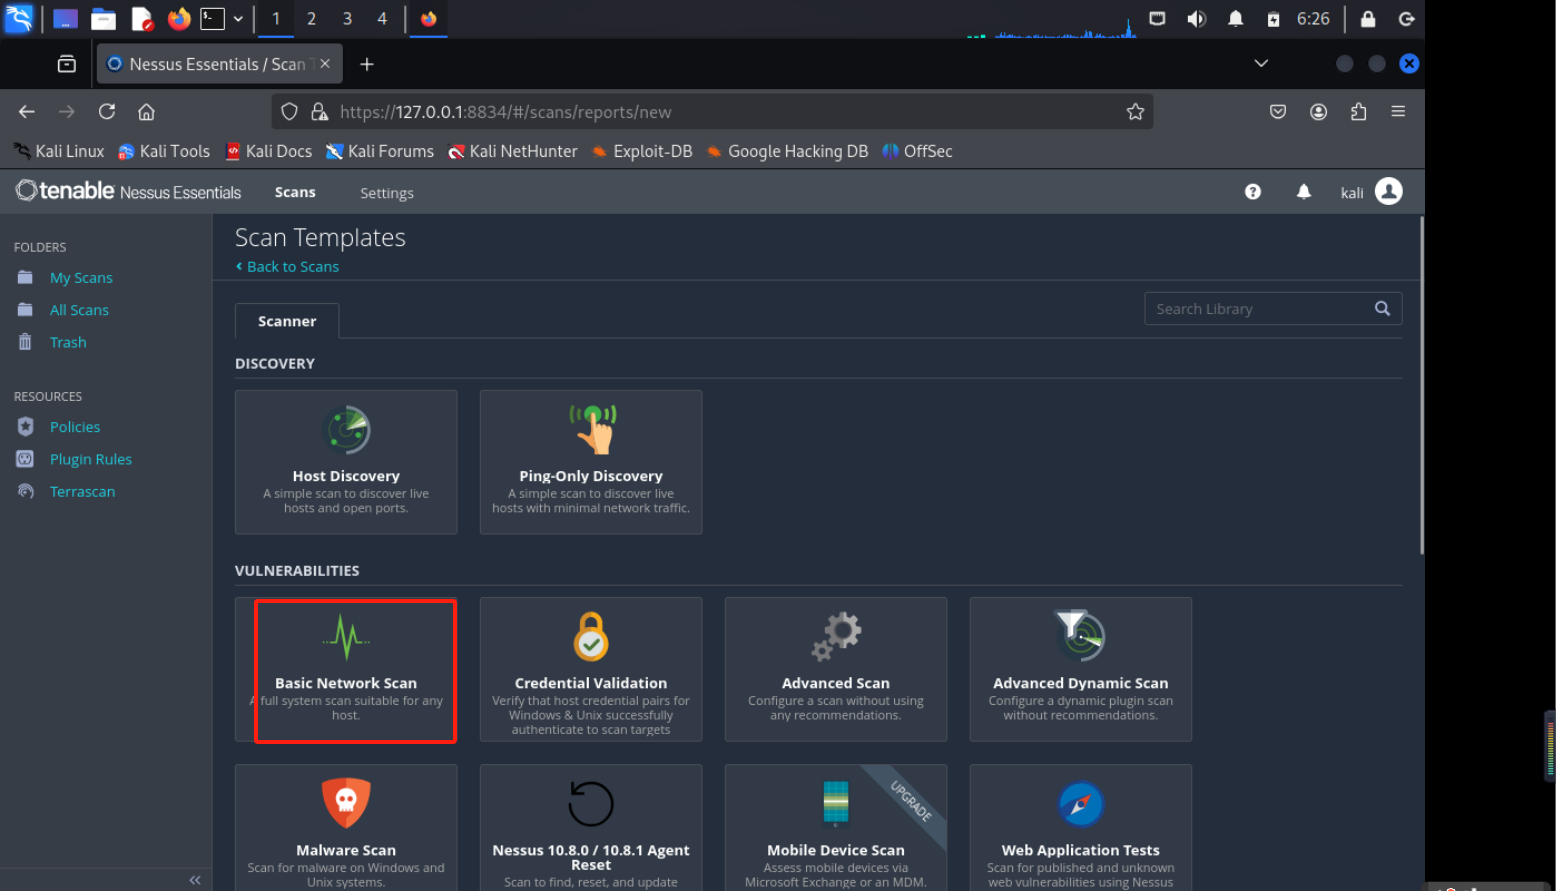
Task: Open Plugin Rules resource
Action: click(x=91, y=459)
